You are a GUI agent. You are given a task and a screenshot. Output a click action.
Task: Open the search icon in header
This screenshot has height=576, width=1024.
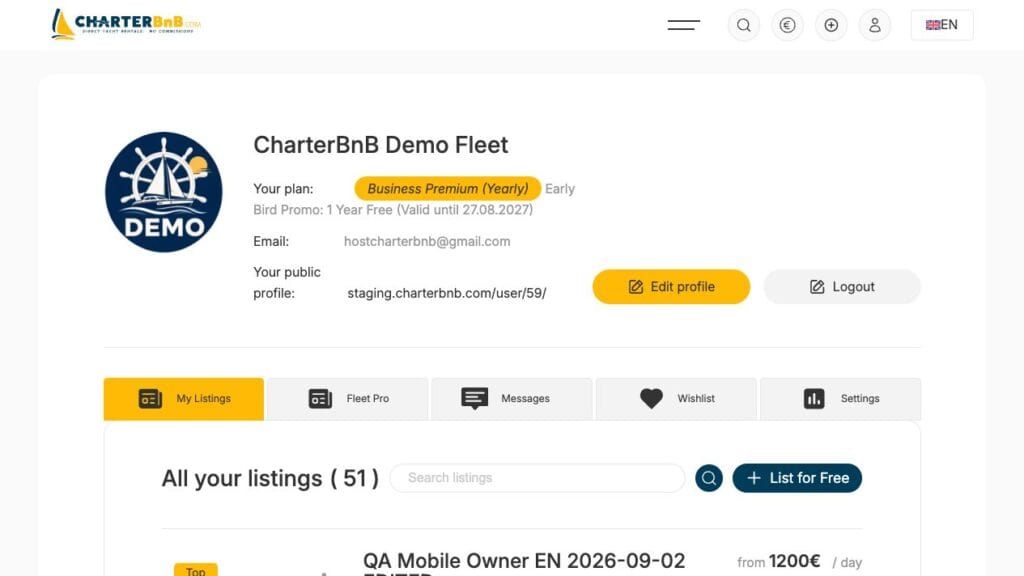[744, 25]
